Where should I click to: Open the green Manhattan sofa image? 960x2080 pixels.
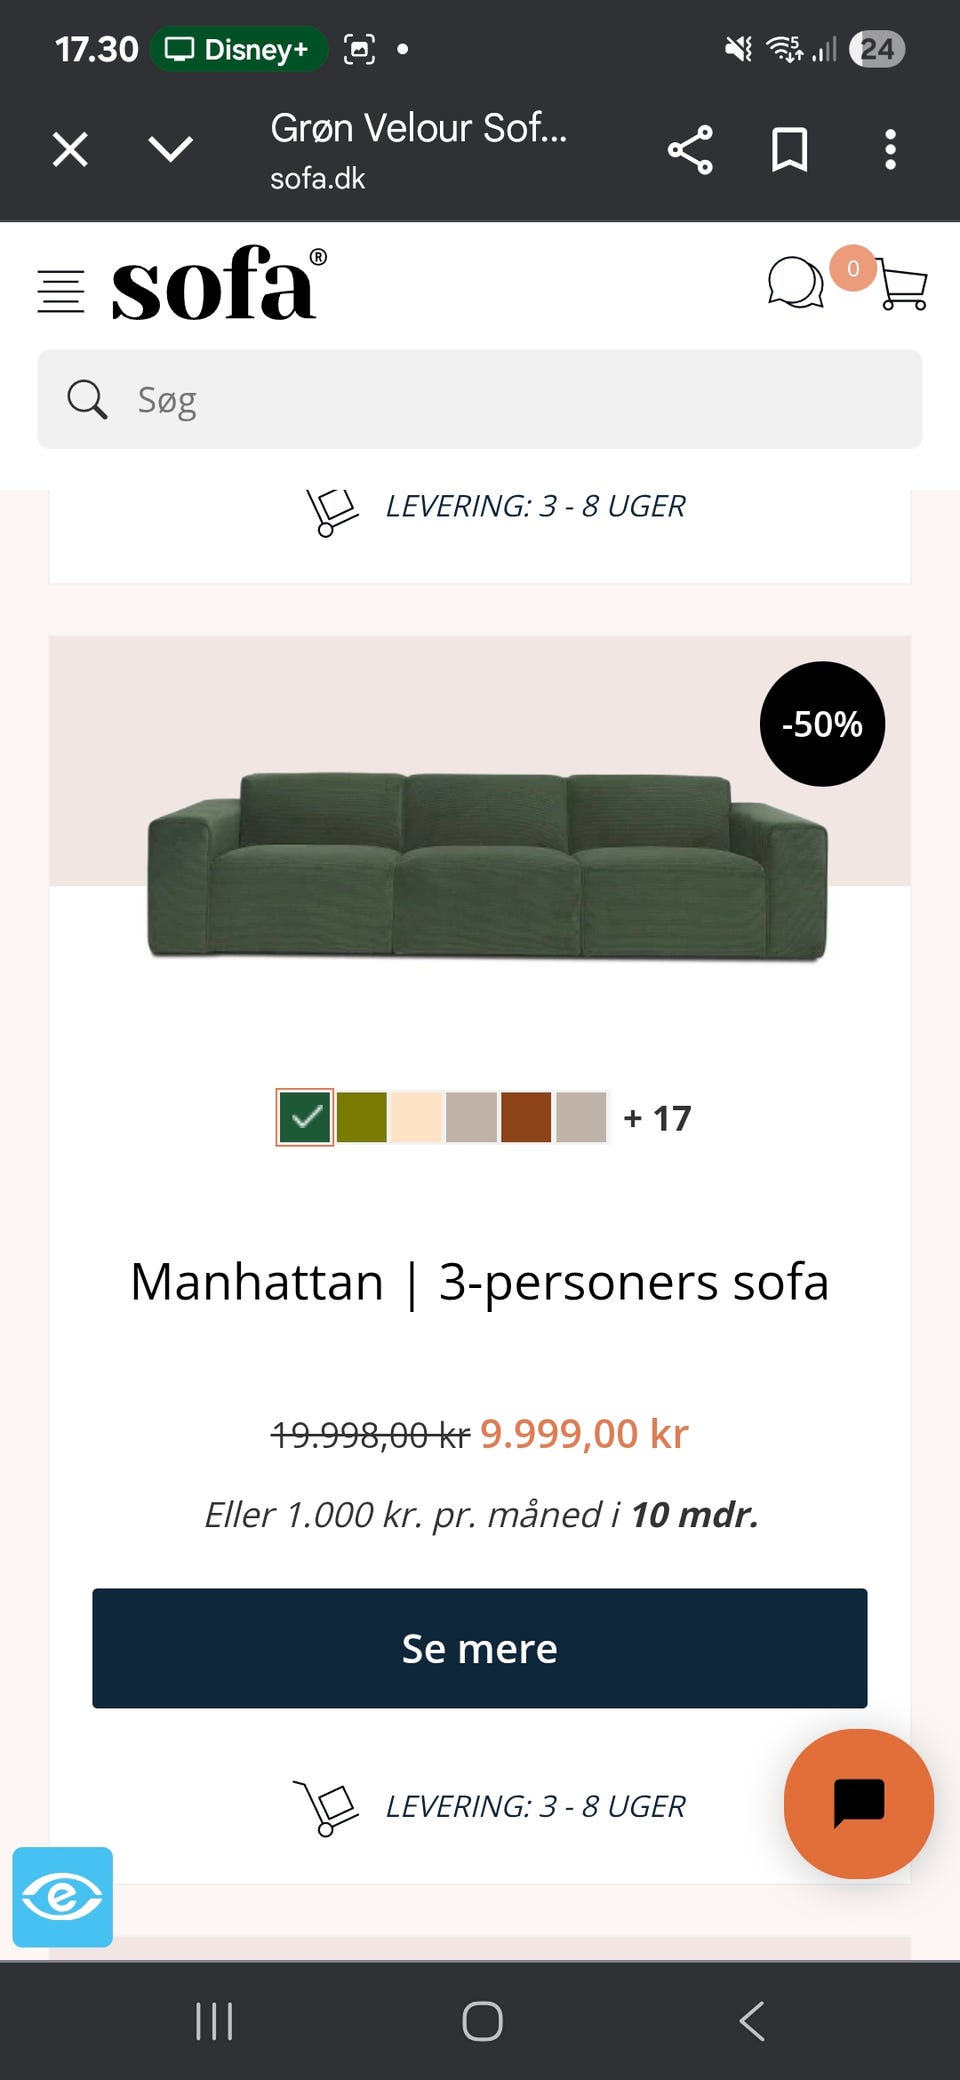coord(487,865)
